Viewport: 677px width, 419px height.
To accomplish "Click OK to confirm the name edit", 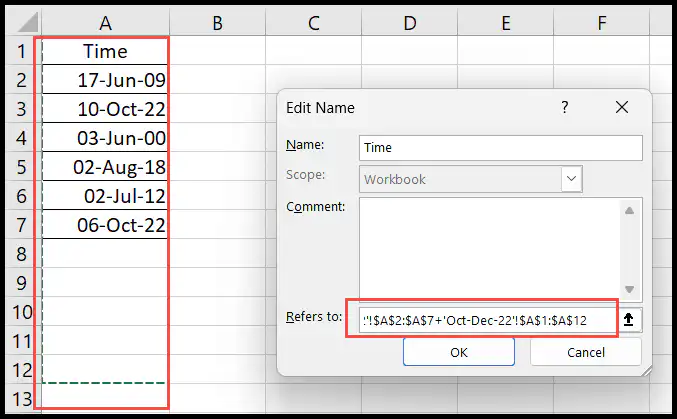I will [459, 352].
